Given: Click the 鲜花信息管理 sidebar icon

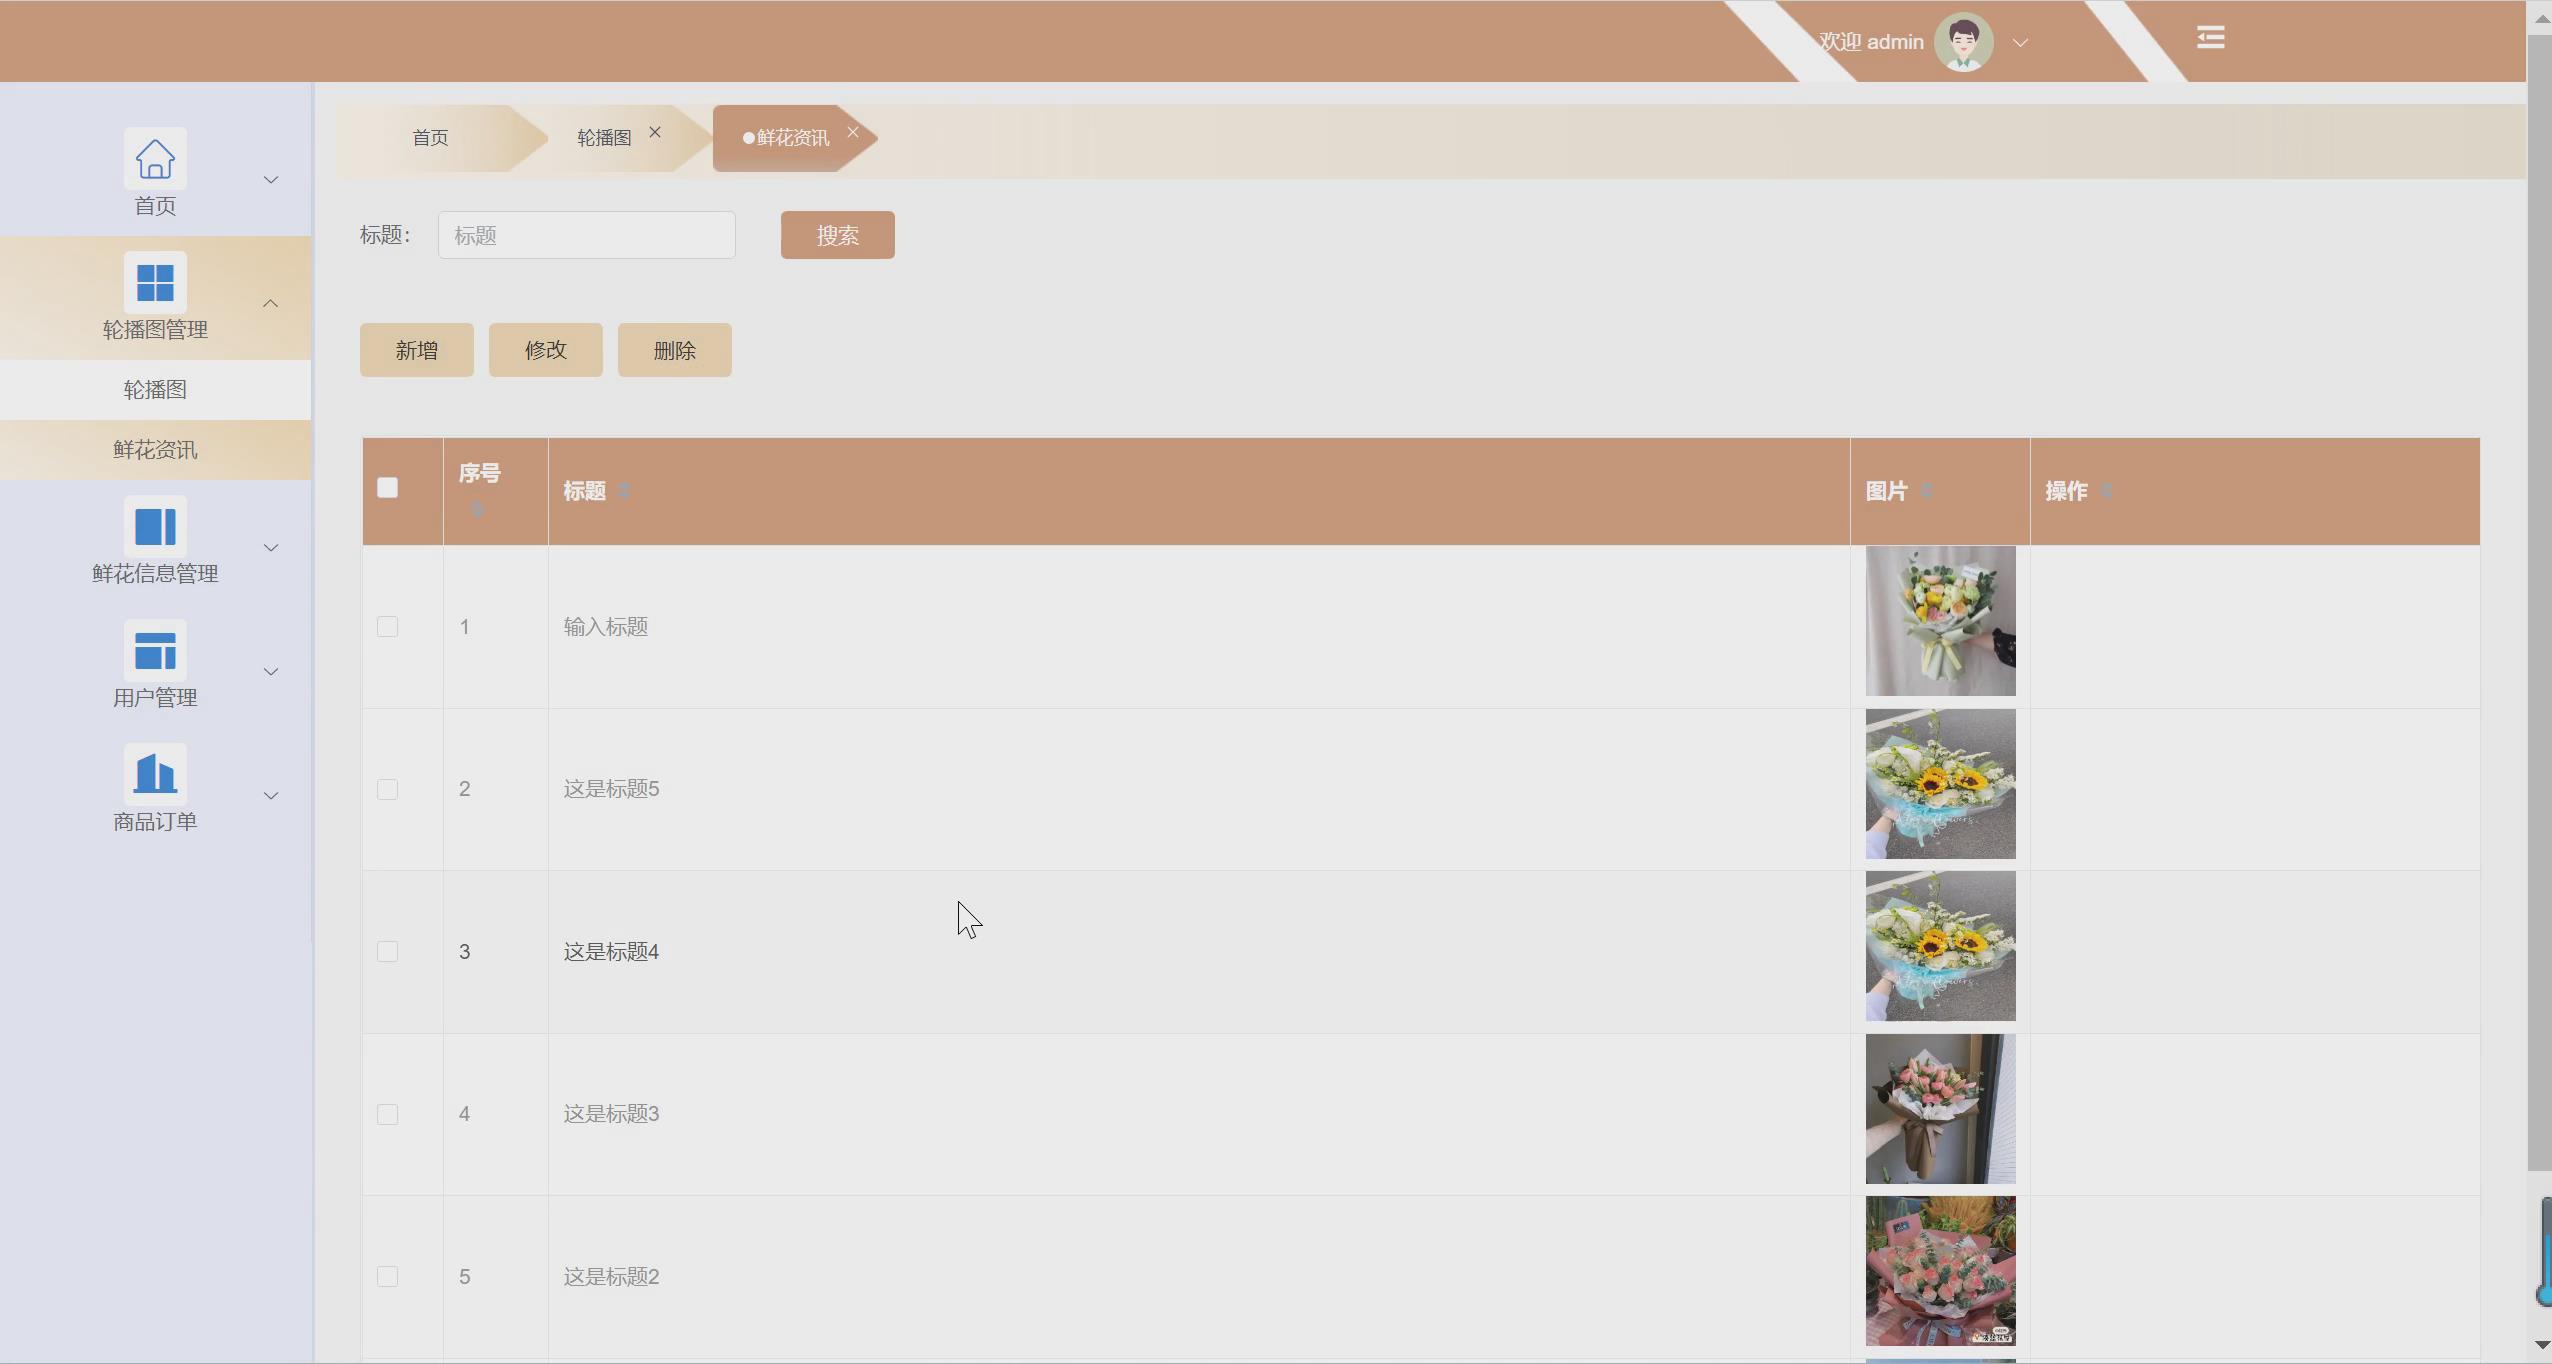Looking at the screenshot, I should (155, 526).
